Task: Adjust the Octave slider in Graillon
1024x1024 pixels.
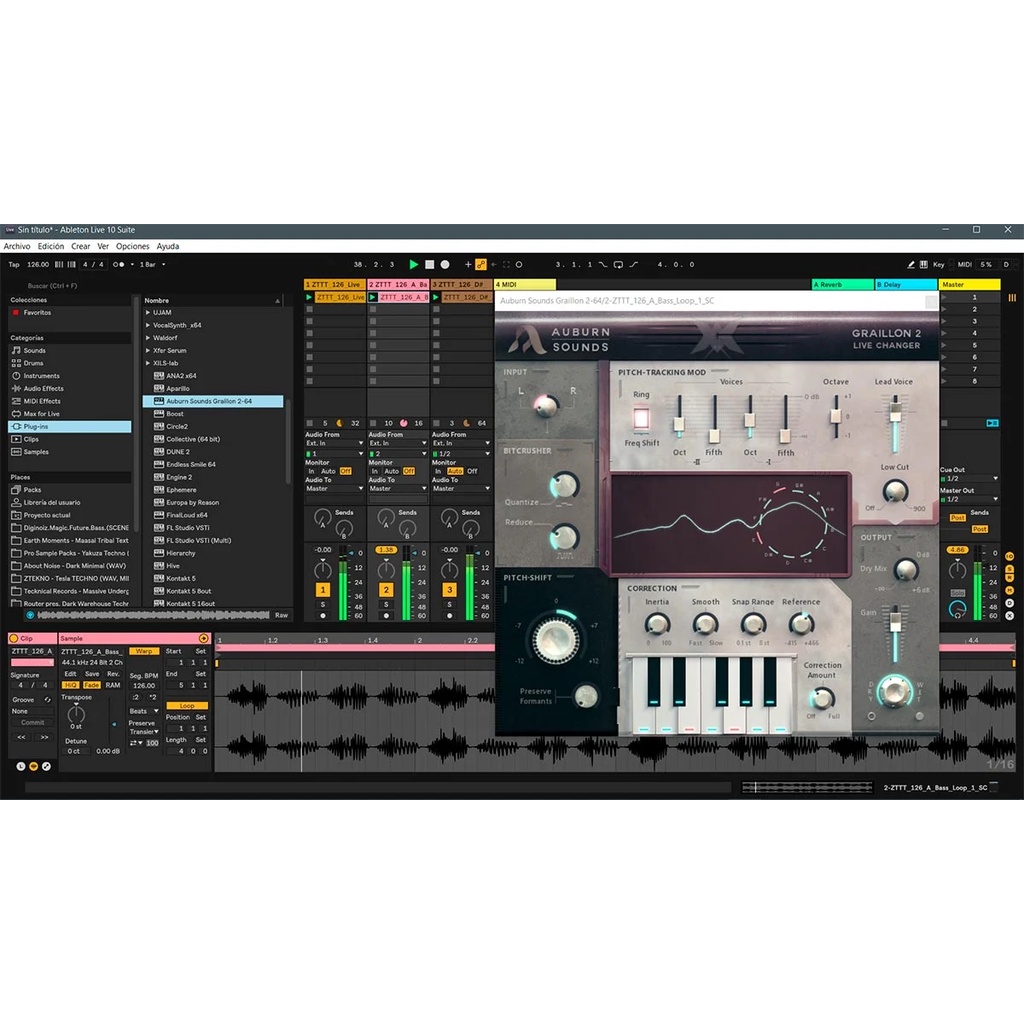Action: tap(835, 416)
